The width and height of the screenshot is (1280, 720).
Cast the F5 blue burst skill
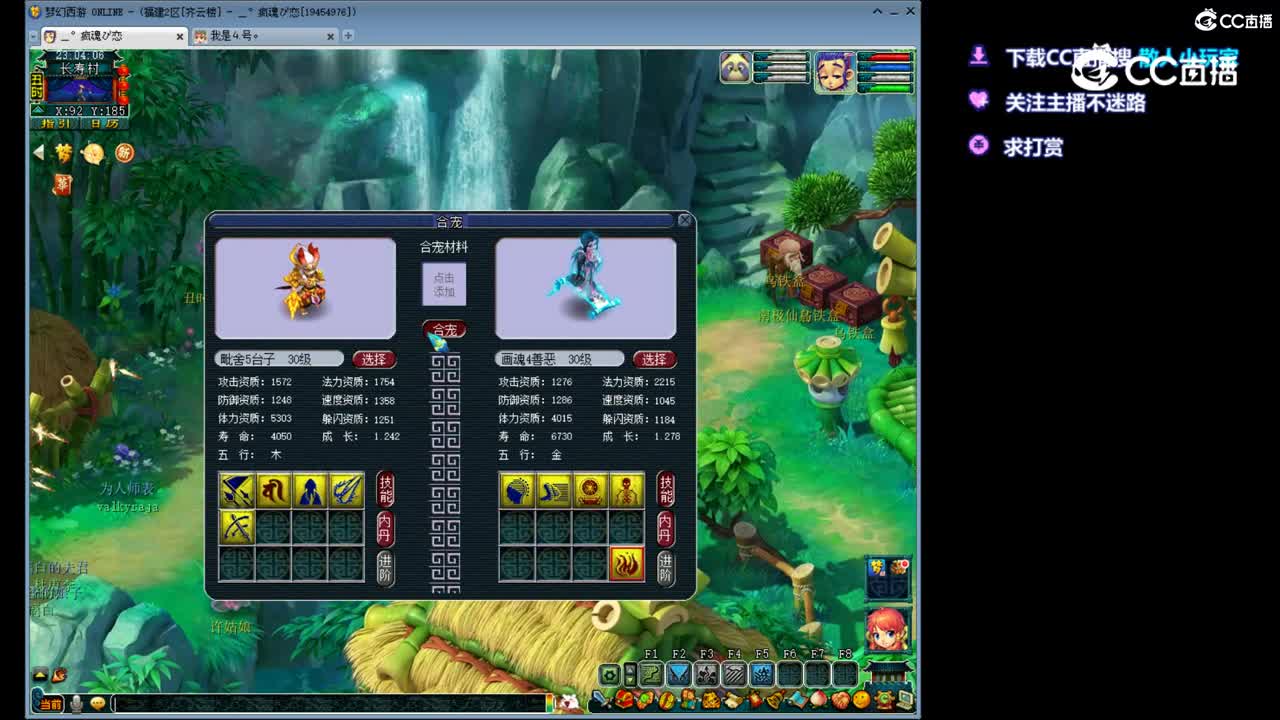762,674
